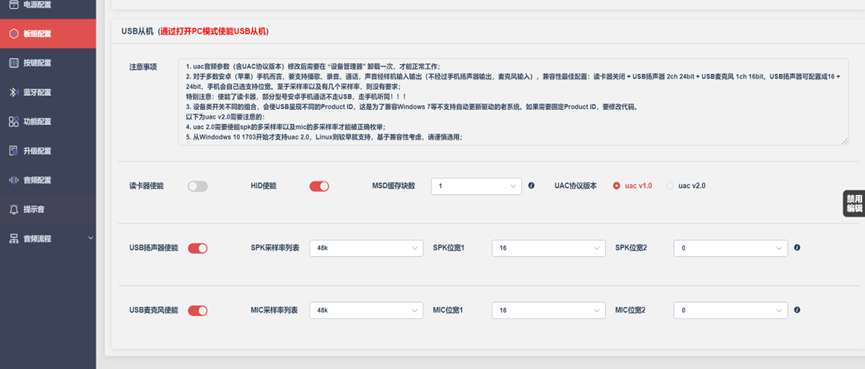Screen dimensions: 865x369
Task: Open the SPK位宽2 dropdown
Action: (x=730, y=248)
